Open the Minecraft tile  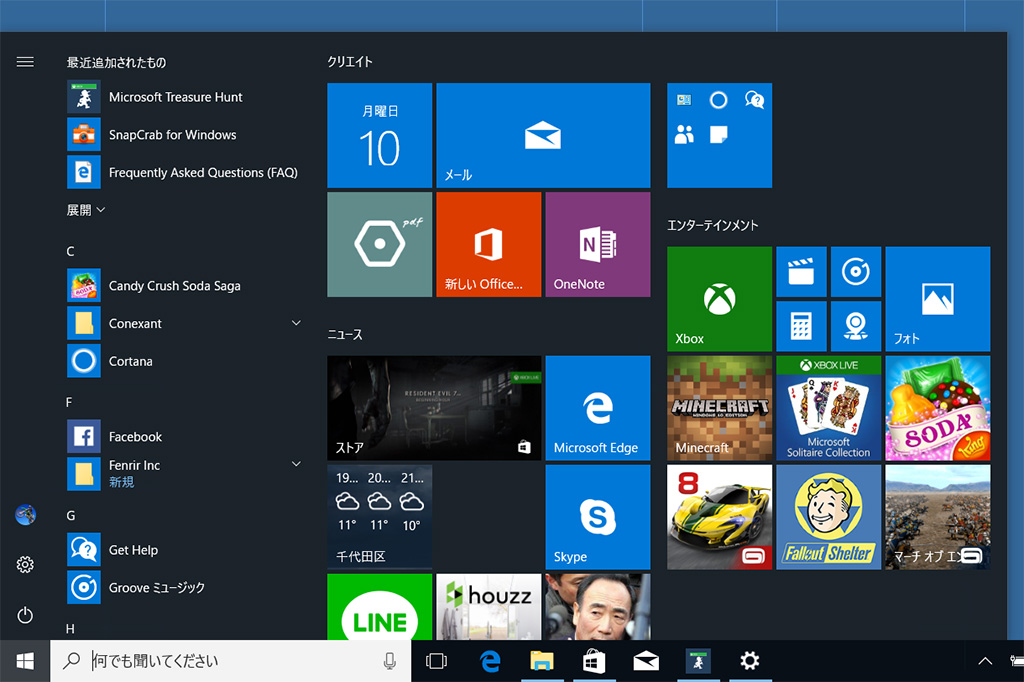[x=719, y=407]
